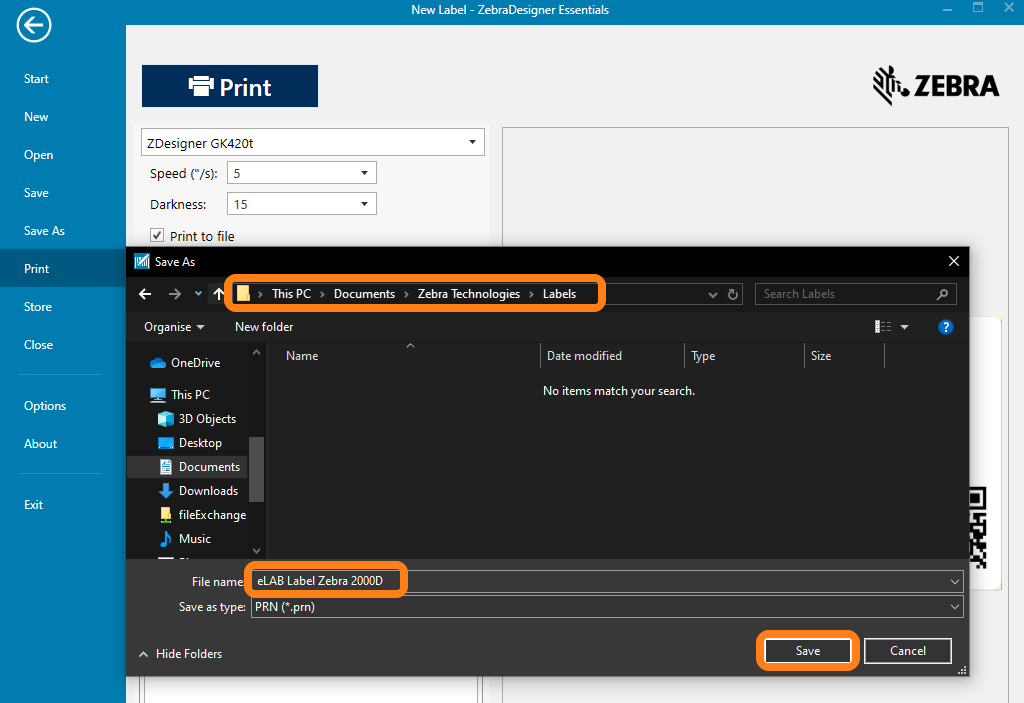Toggle the Print to file checkbox

tap(157, 235)
